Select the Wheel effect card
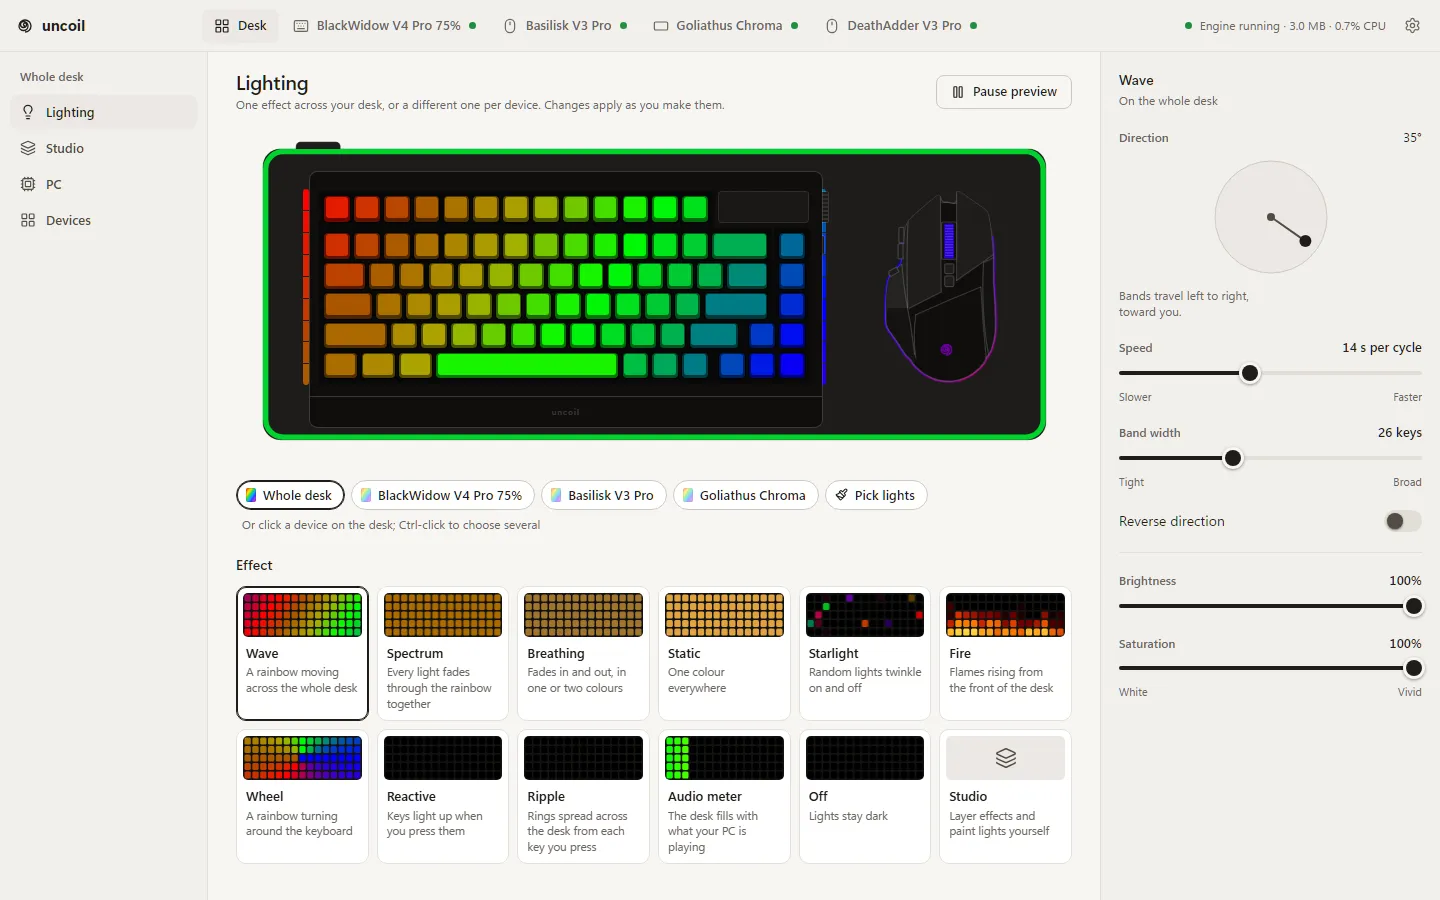 click(x=302, y=796)
